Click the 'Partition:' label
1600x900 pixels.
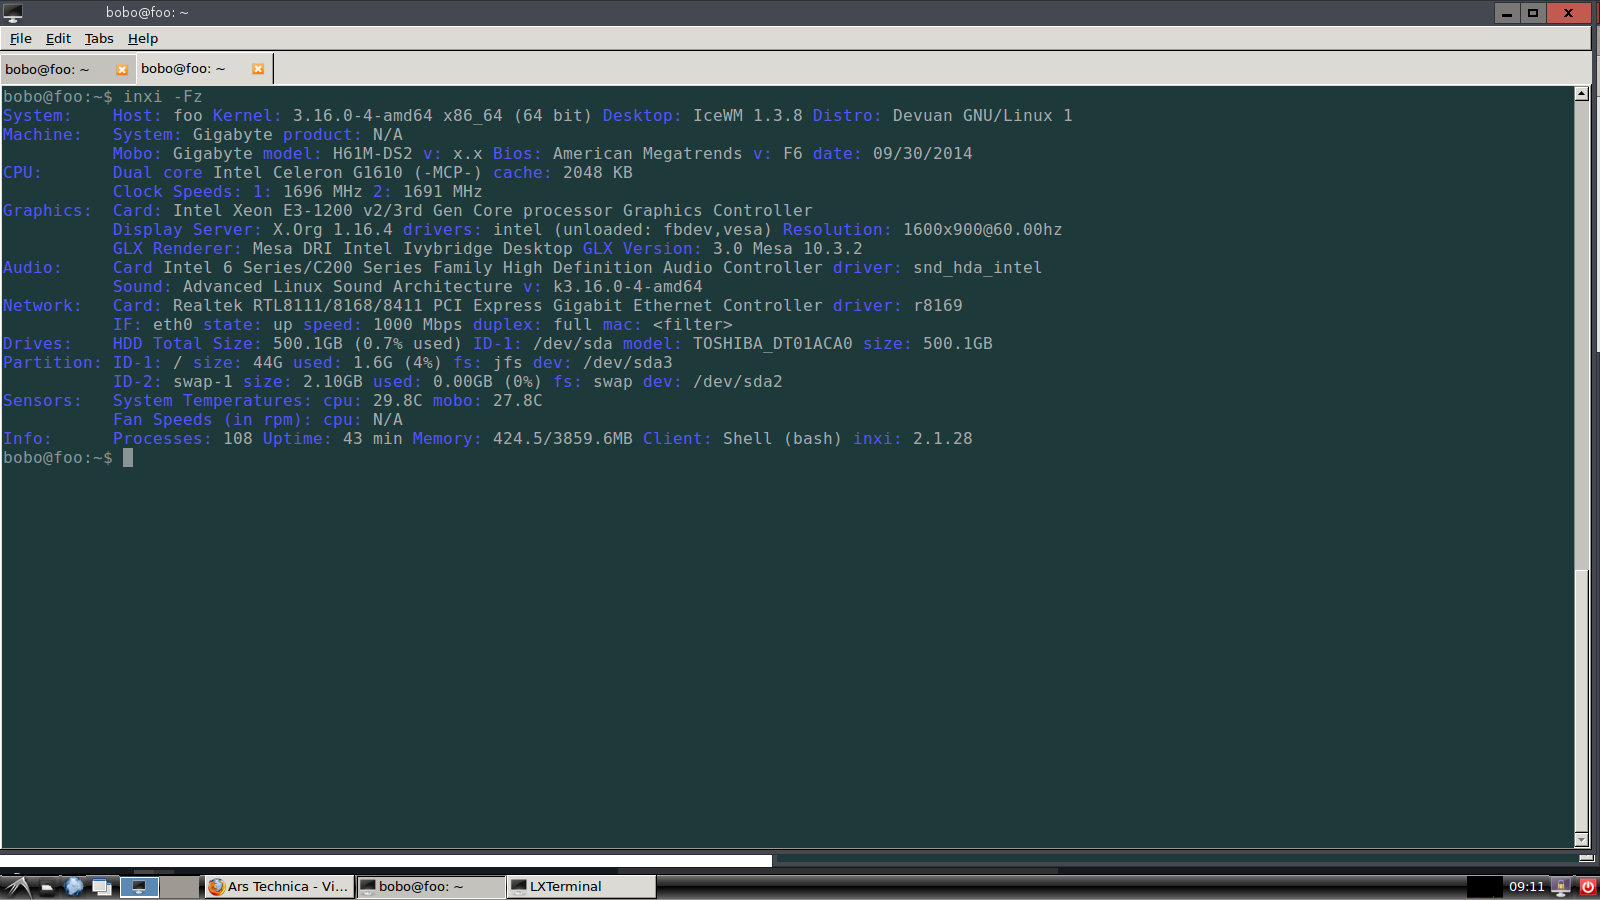coord(52,363)
